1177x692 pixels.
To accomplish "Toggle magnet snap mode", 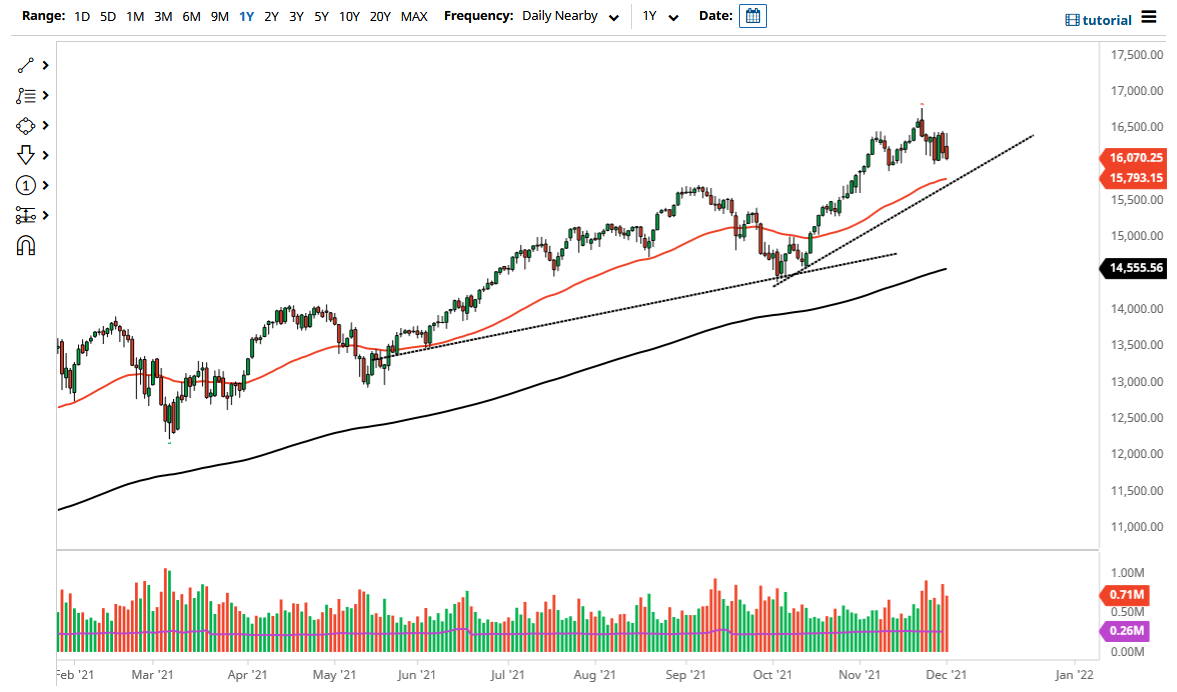I will click(27, 245).
